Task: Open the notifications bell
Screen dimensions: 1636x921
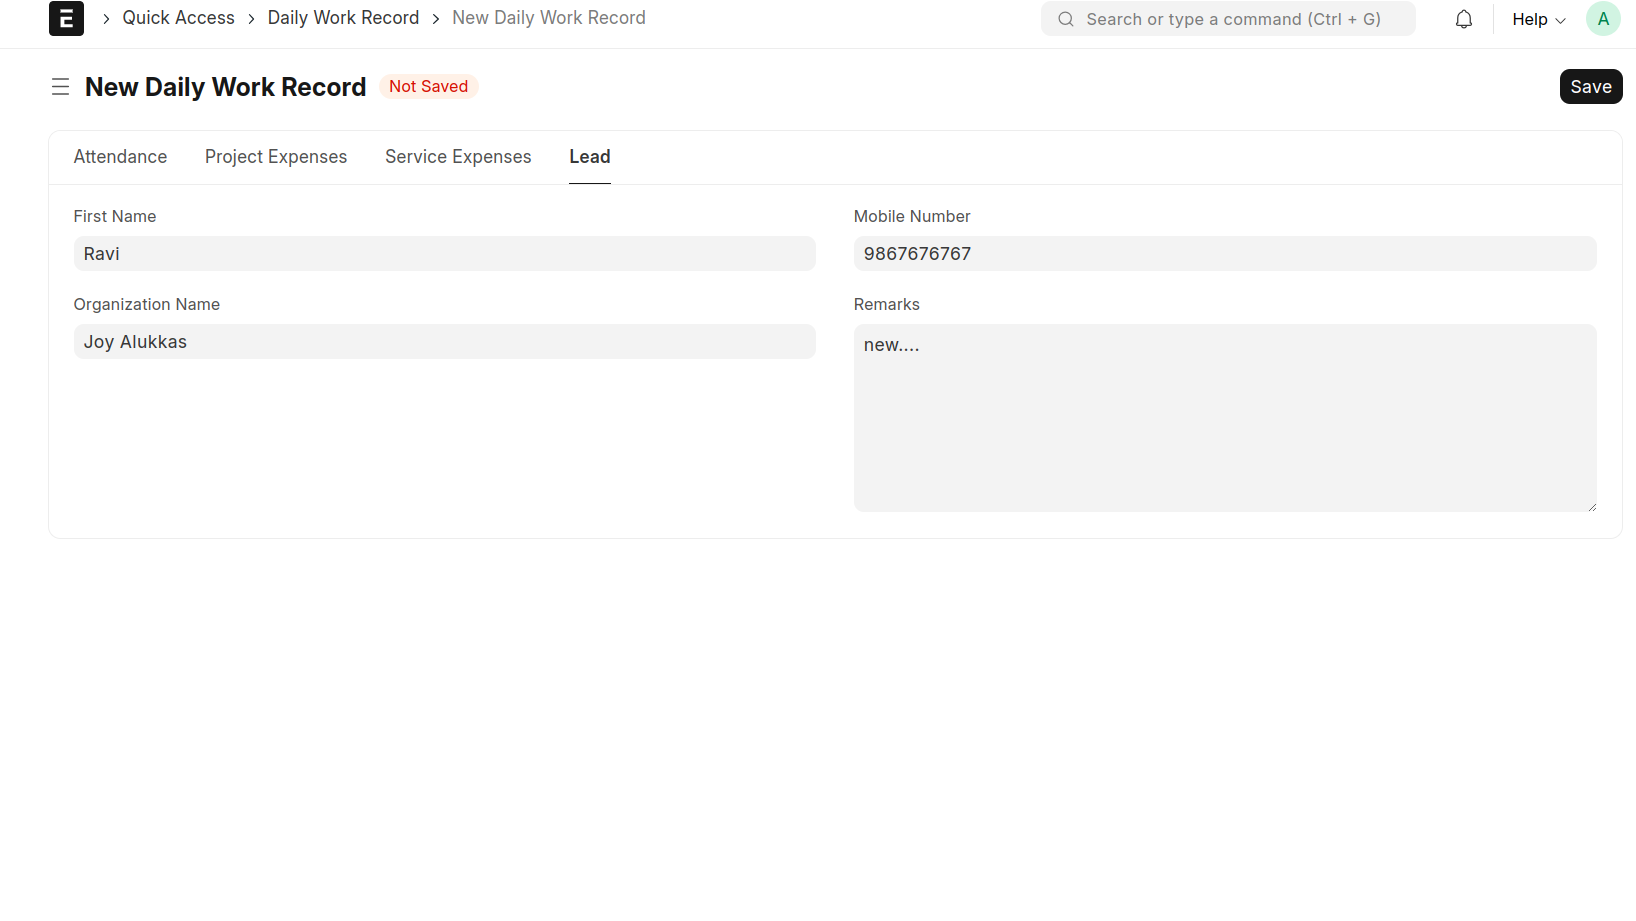Action: tap(1463, 19)
